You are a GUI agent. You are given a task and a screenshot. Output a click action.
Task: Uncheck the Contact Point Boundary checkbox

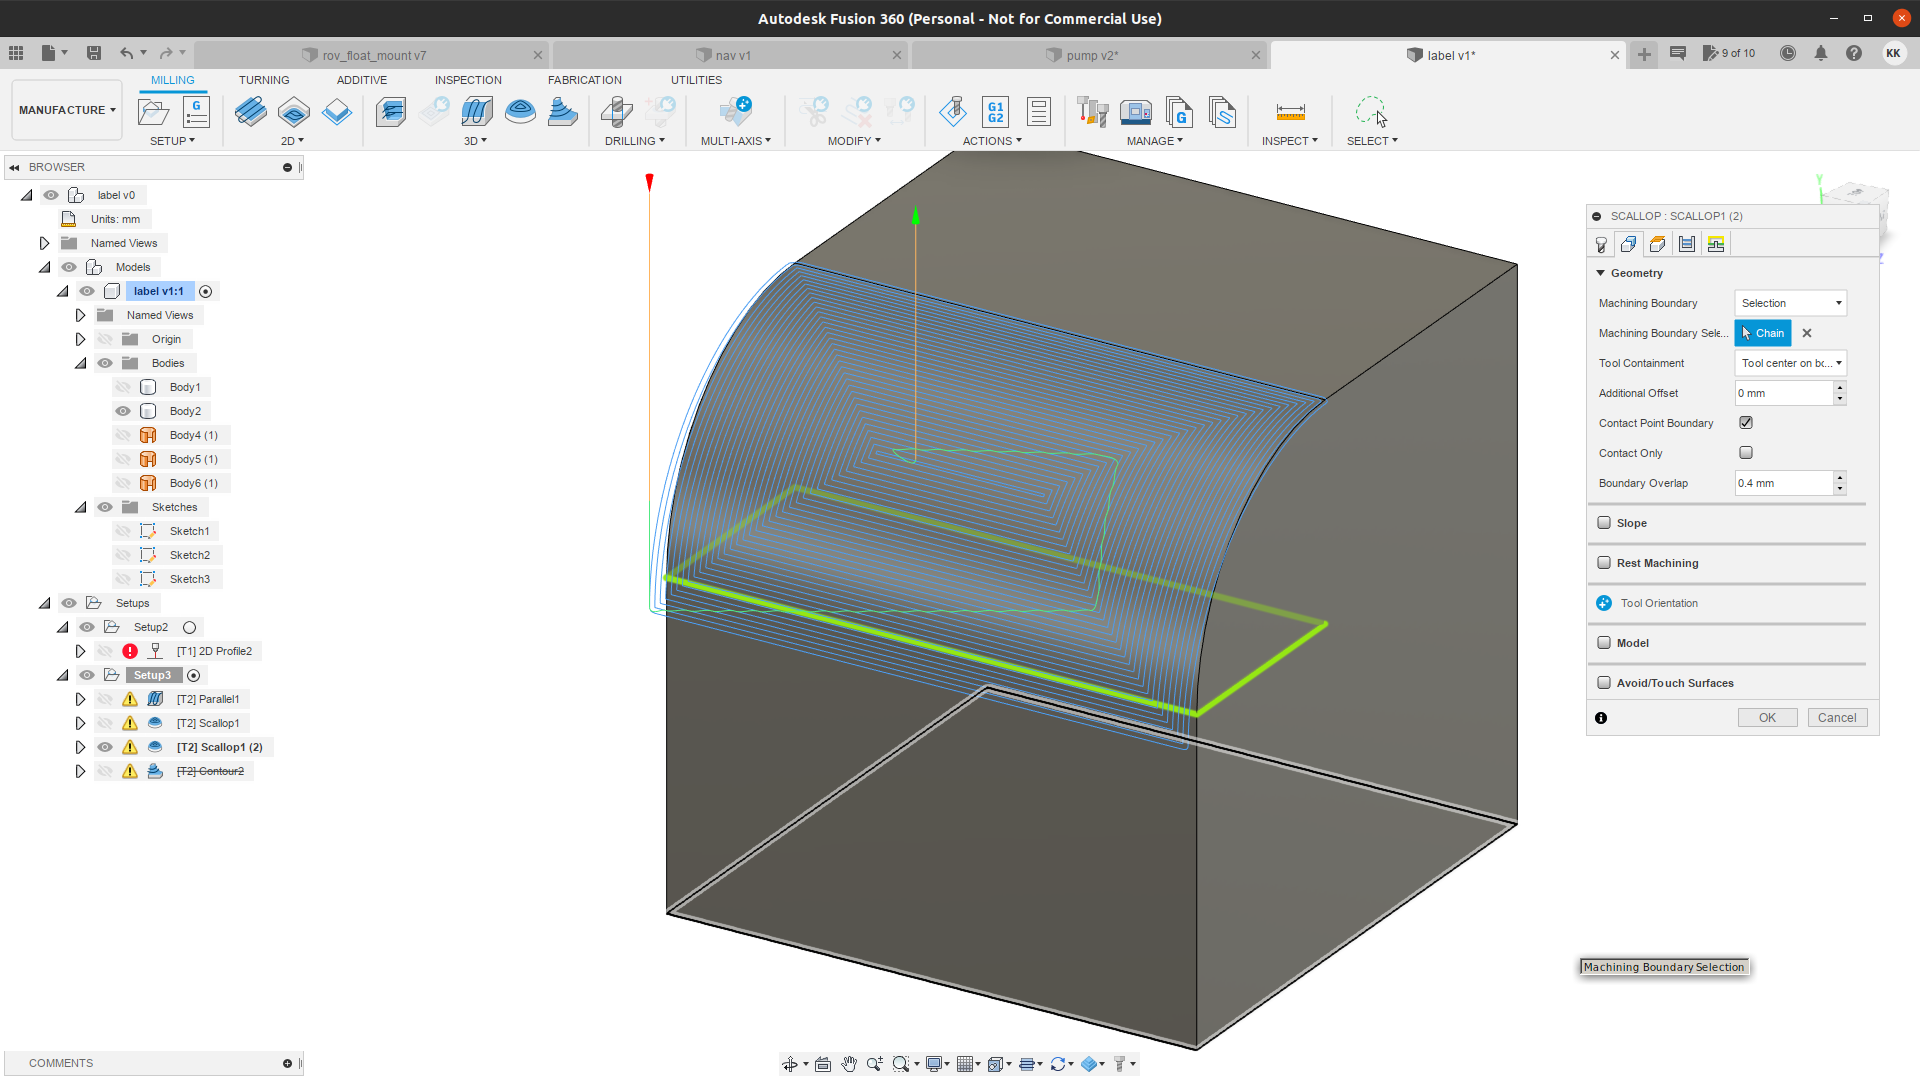tap(1746, 423)
